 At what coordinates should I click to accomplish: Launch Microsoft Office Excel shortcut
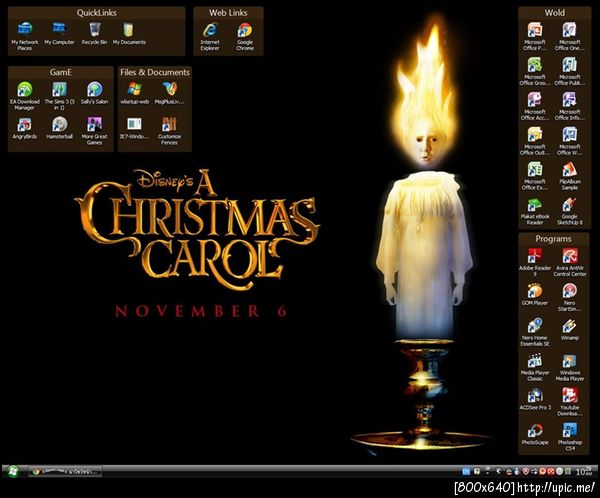coord(535,176)
